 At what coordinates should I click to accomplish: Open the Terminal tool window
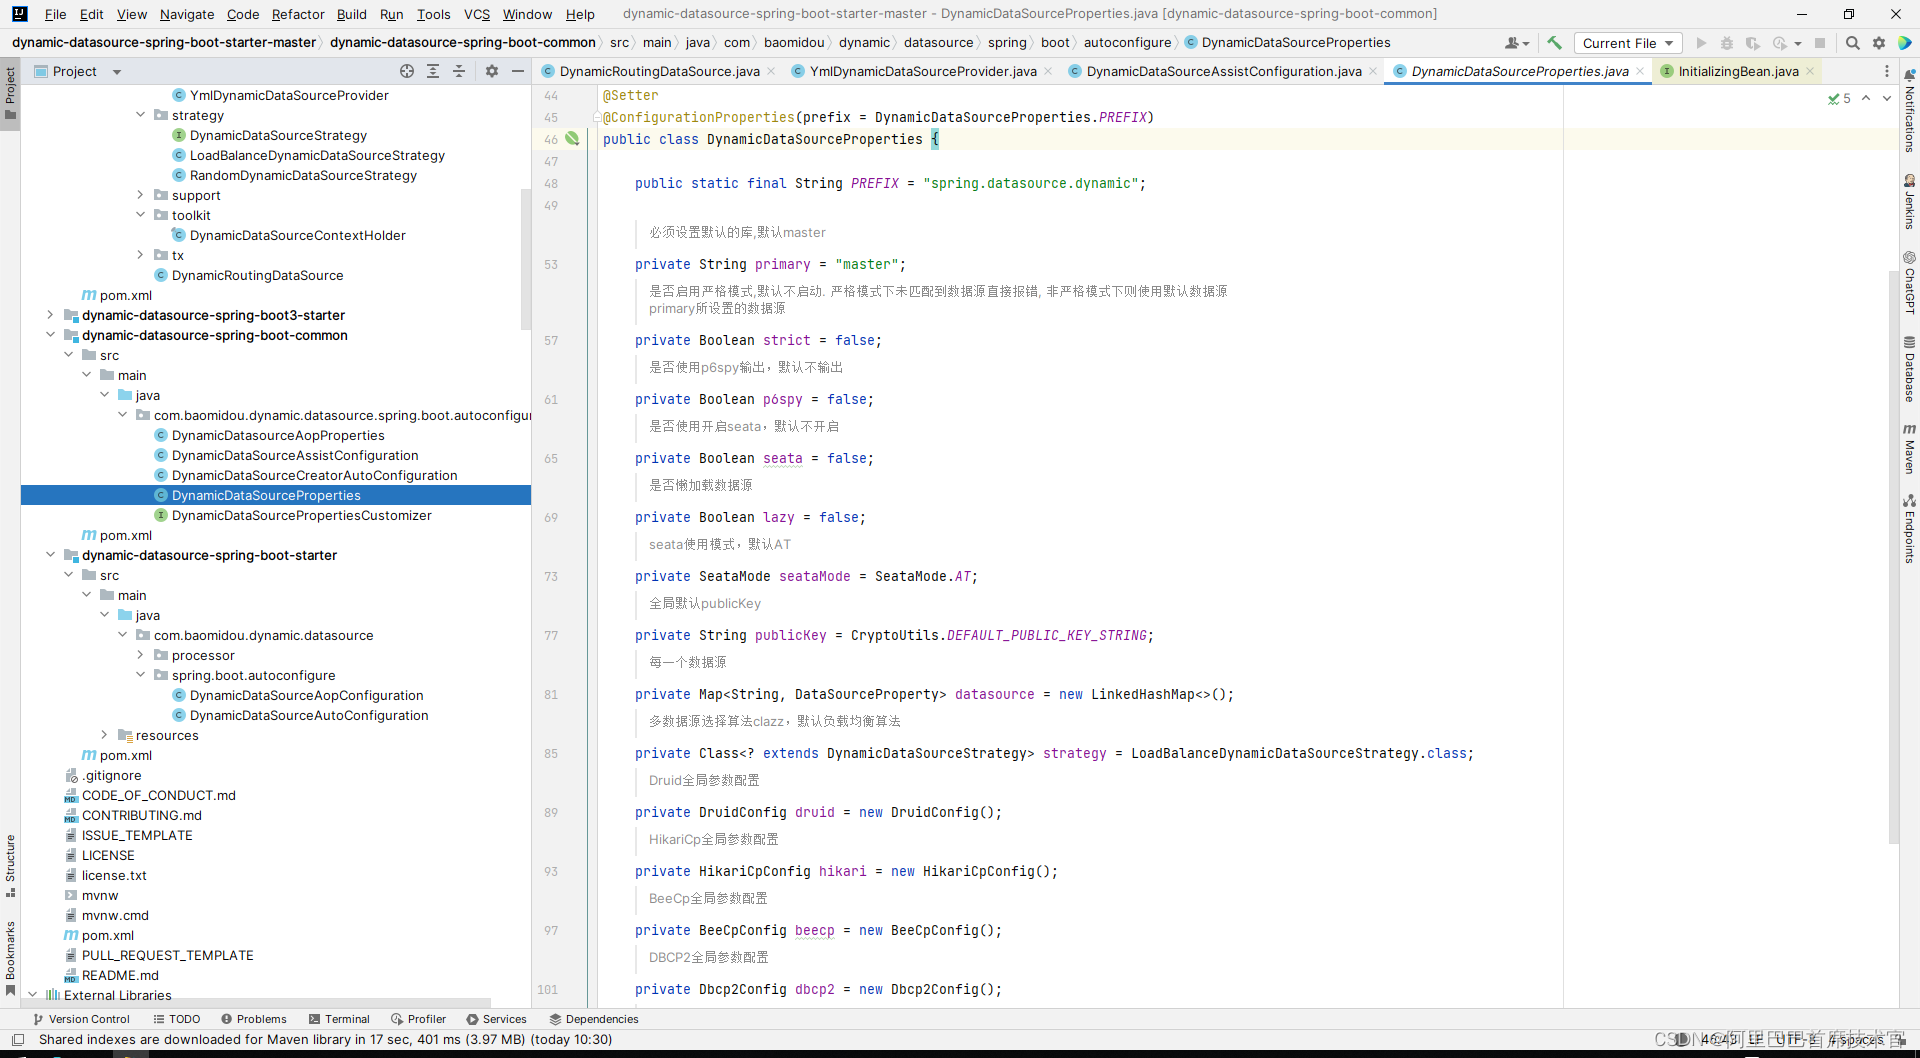point(340,1019)
